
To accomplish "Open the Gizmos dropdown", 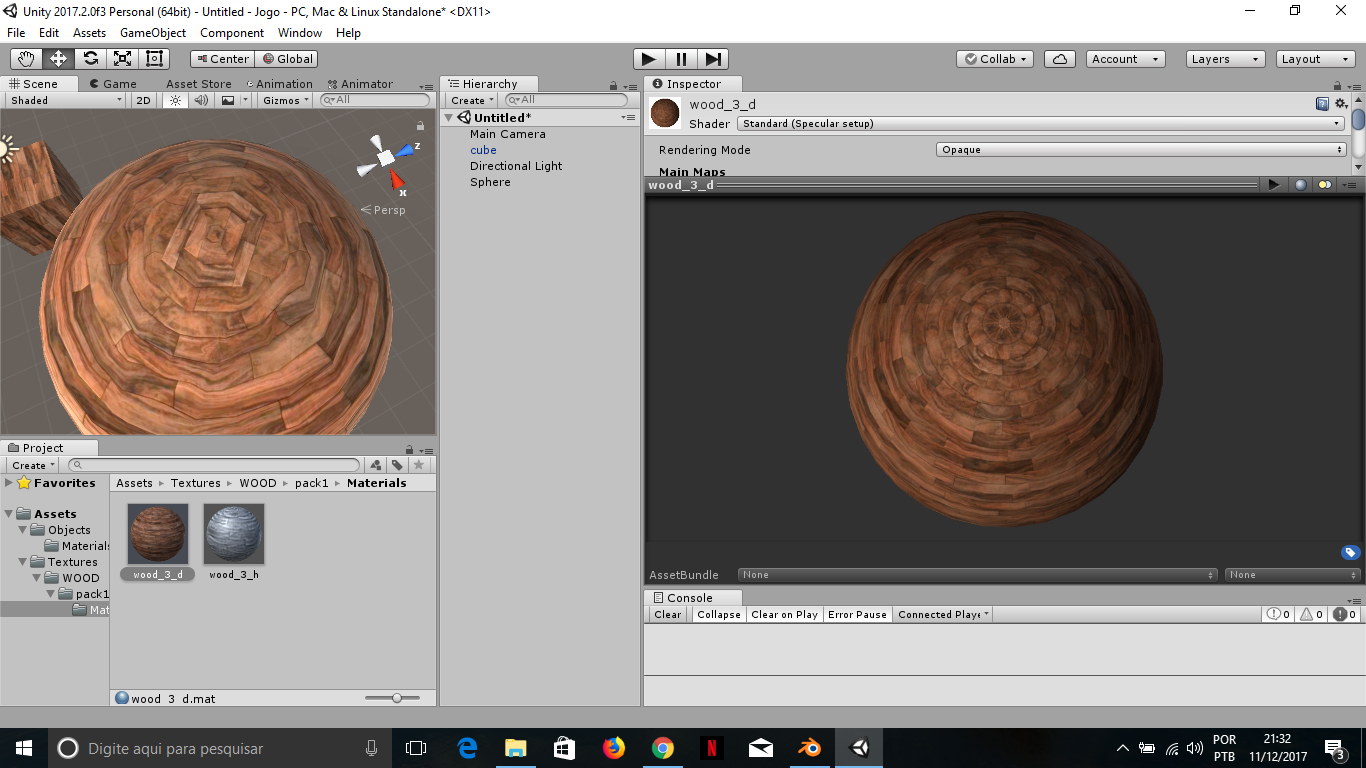I will (x=285, y=100).
